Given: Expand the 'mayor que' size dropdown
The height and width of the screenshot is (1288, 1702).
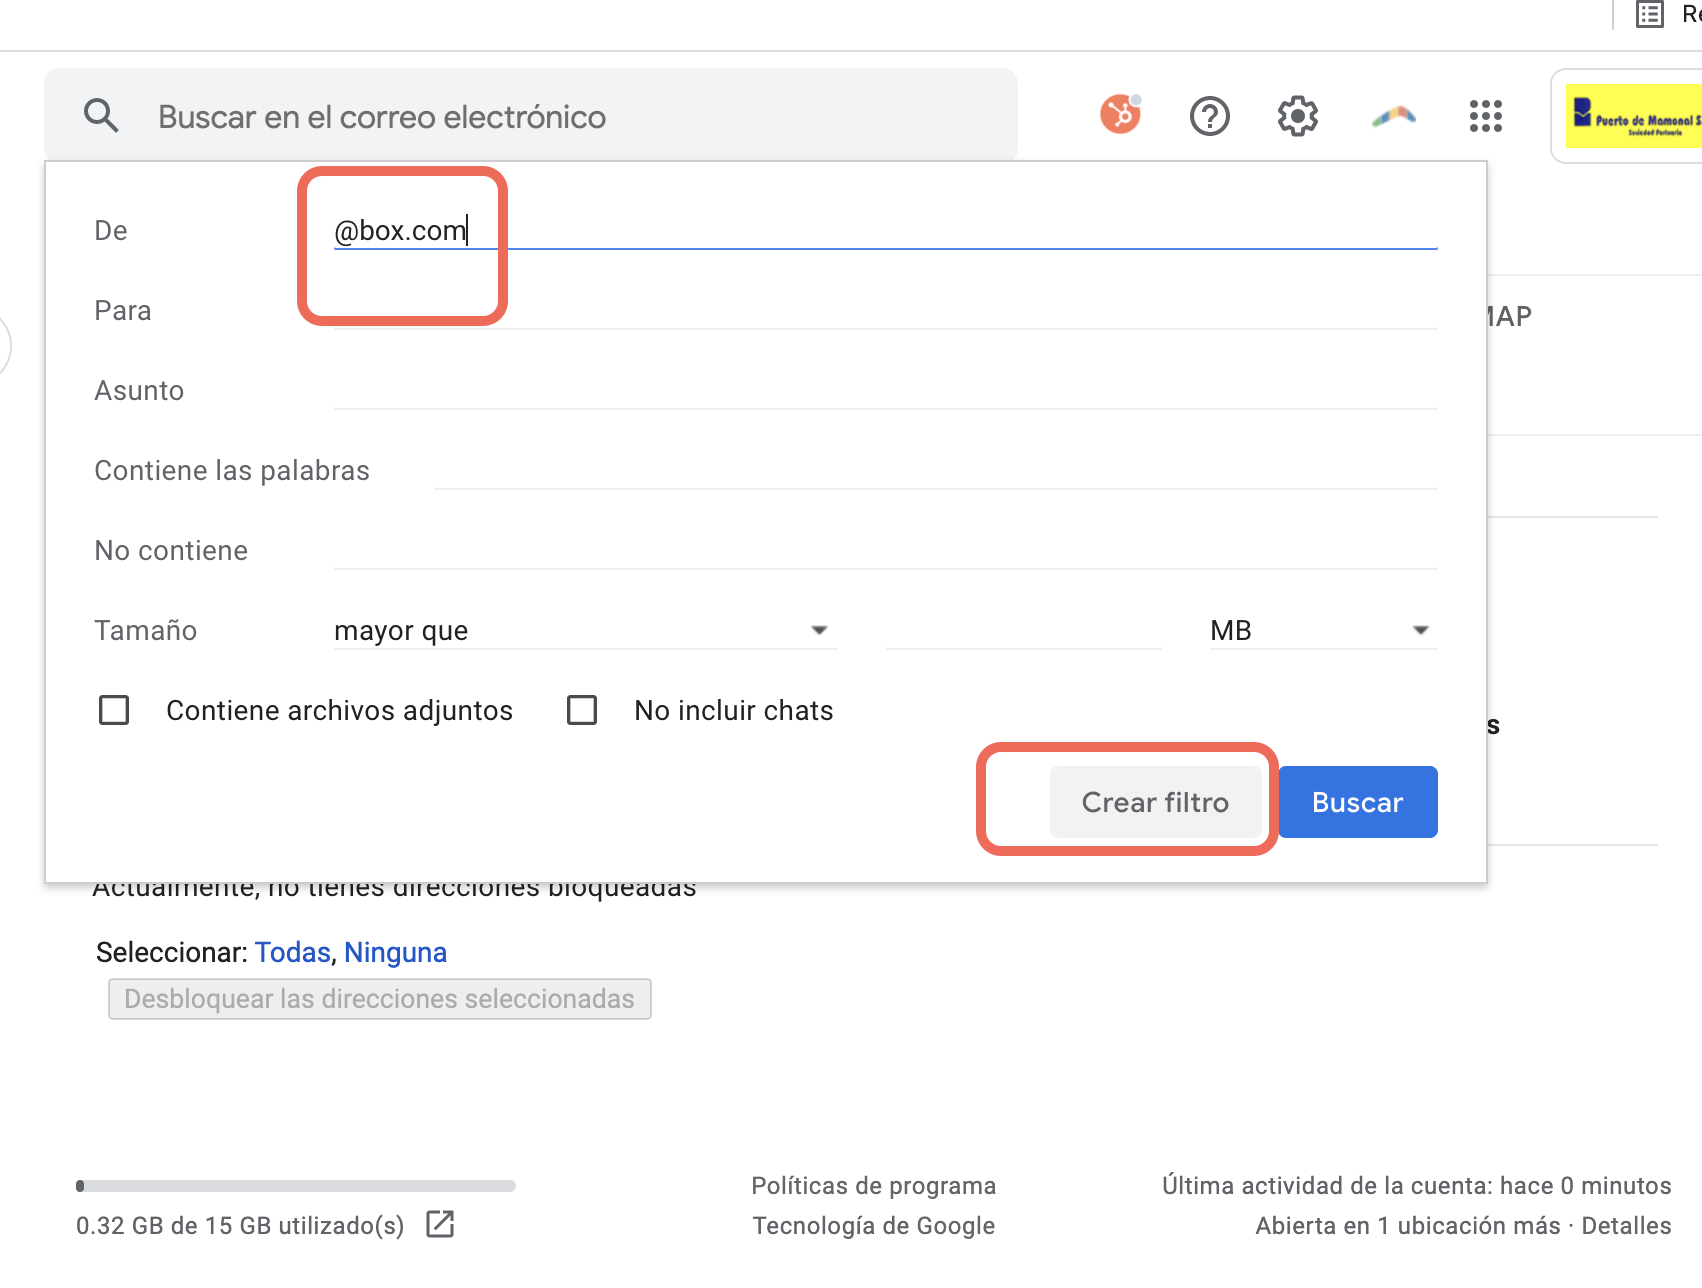Looking at the screenshot, I should [x=585, y=630].
